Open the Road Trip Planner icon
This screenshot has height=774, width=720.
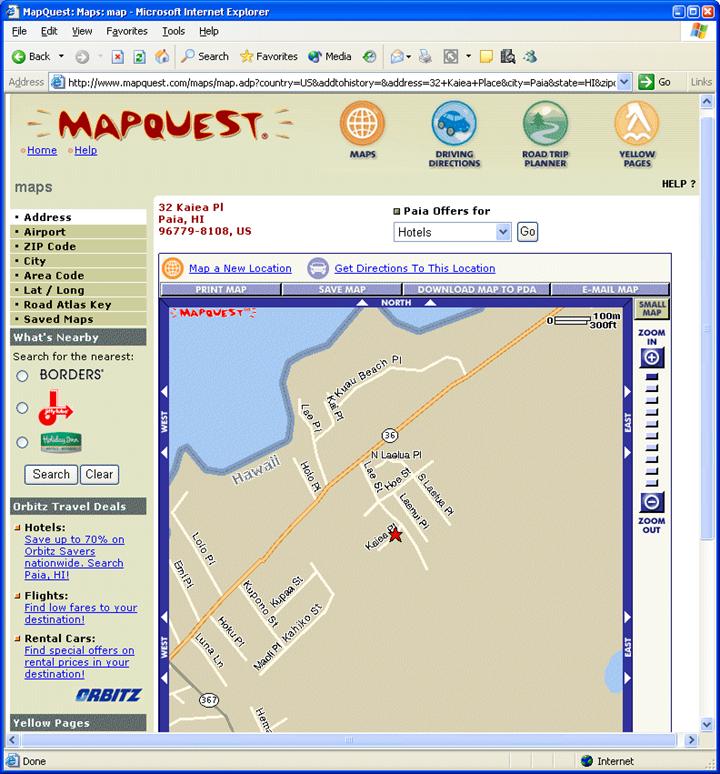[545, 123]
